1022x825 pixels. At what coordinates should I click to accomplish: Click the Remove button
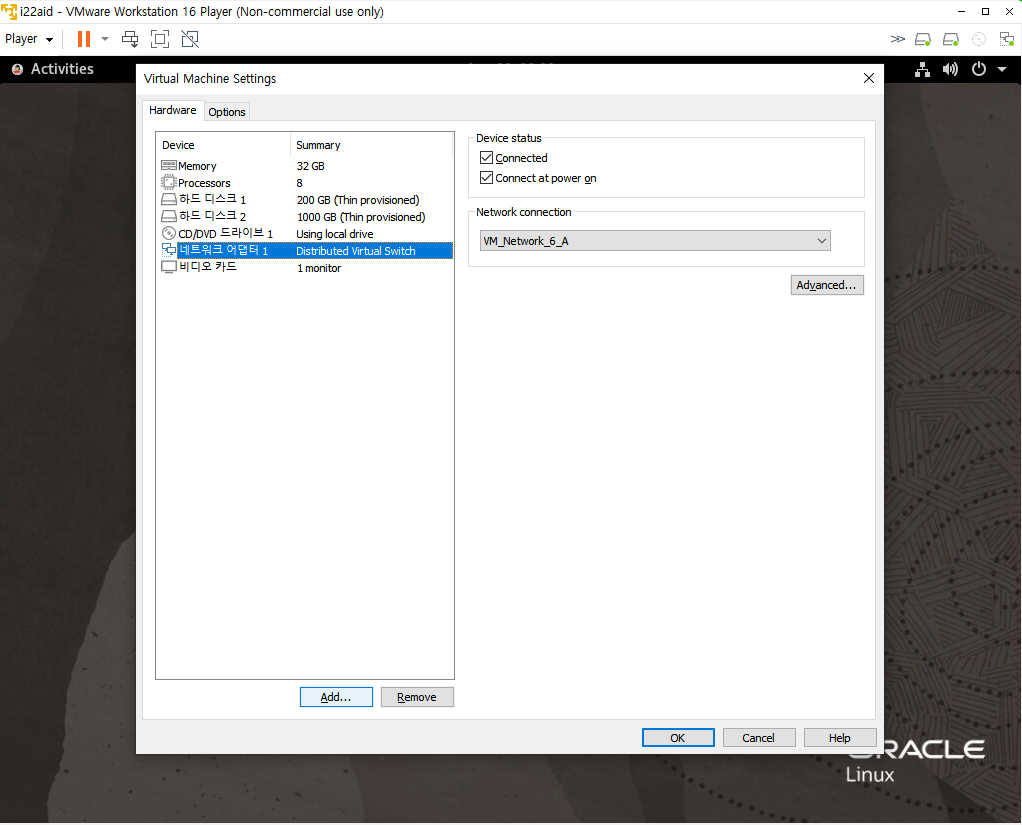tap(417, 697)
